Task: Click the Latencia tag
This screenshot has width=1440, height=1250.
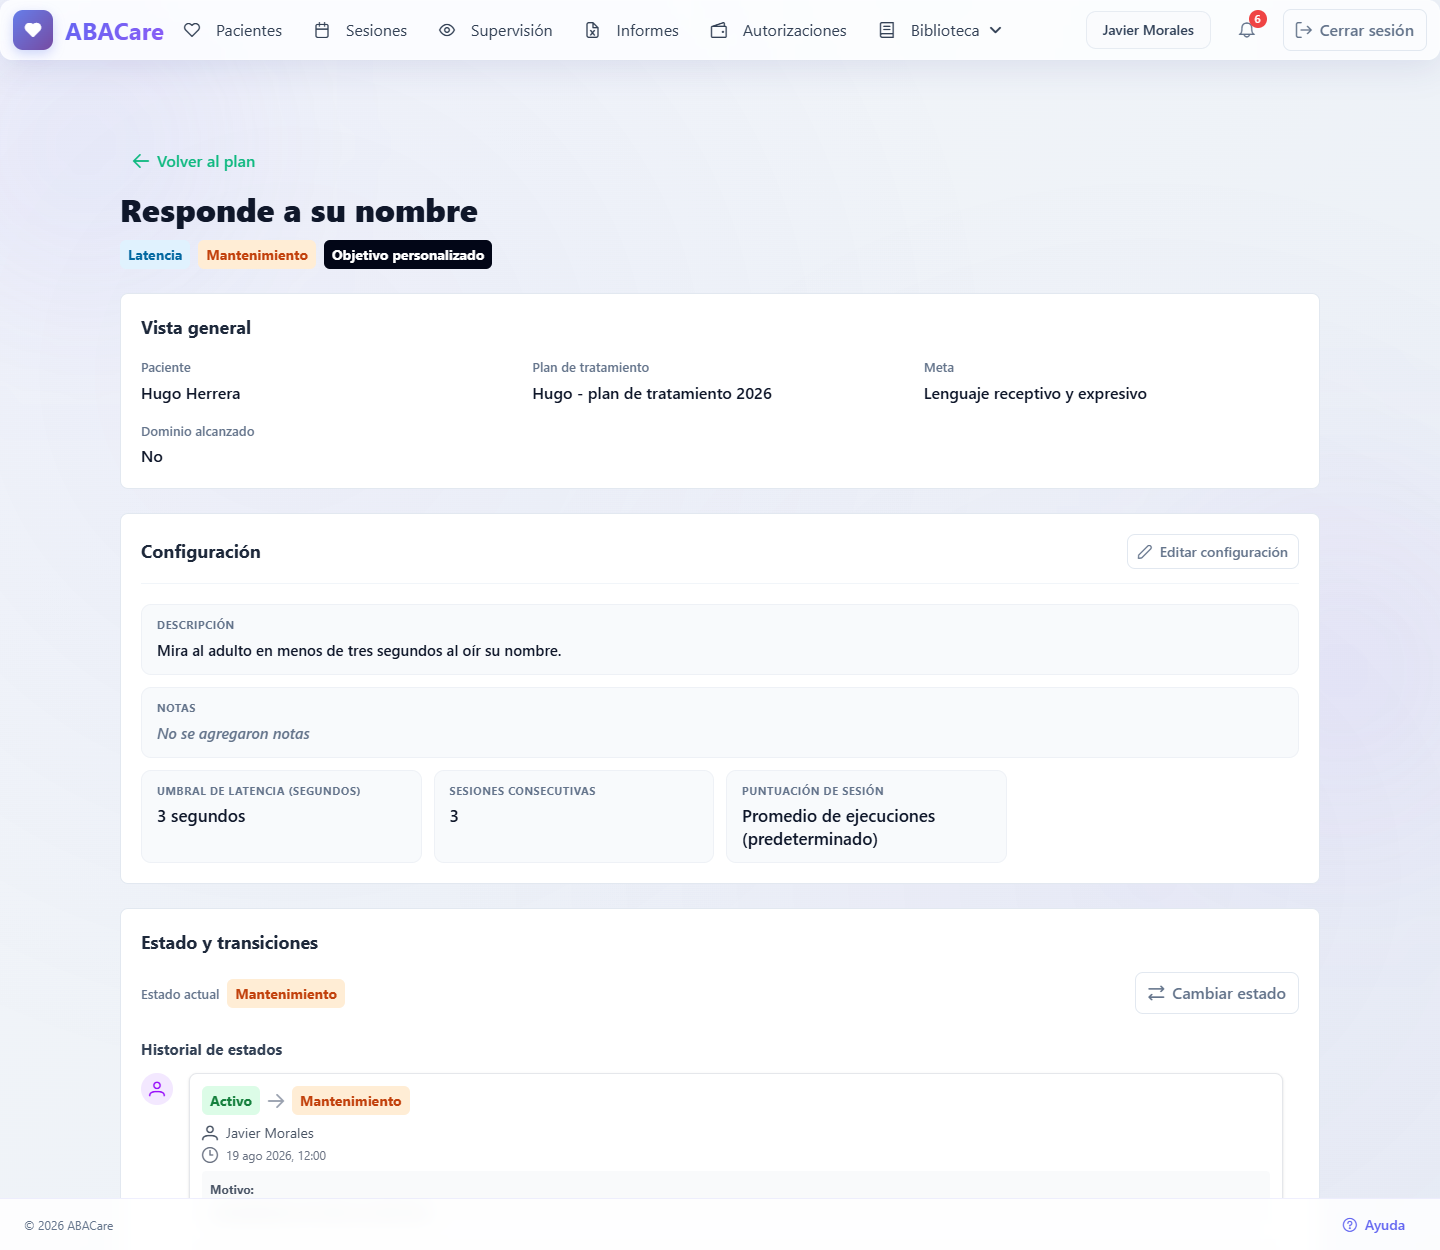Action: coord(155,255)
